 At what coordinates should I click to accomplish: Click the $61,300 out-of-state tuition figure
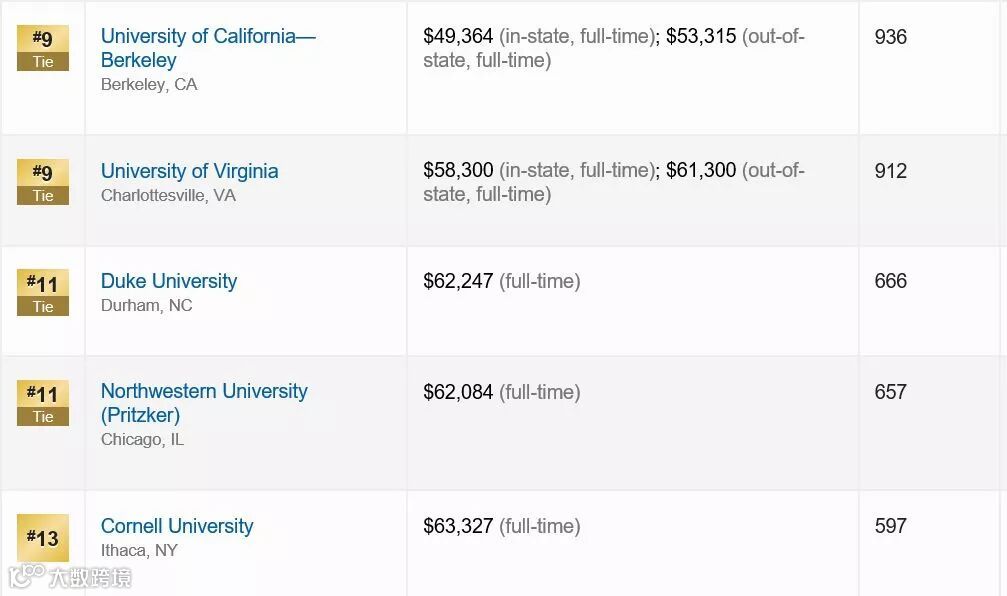point(701,171)
